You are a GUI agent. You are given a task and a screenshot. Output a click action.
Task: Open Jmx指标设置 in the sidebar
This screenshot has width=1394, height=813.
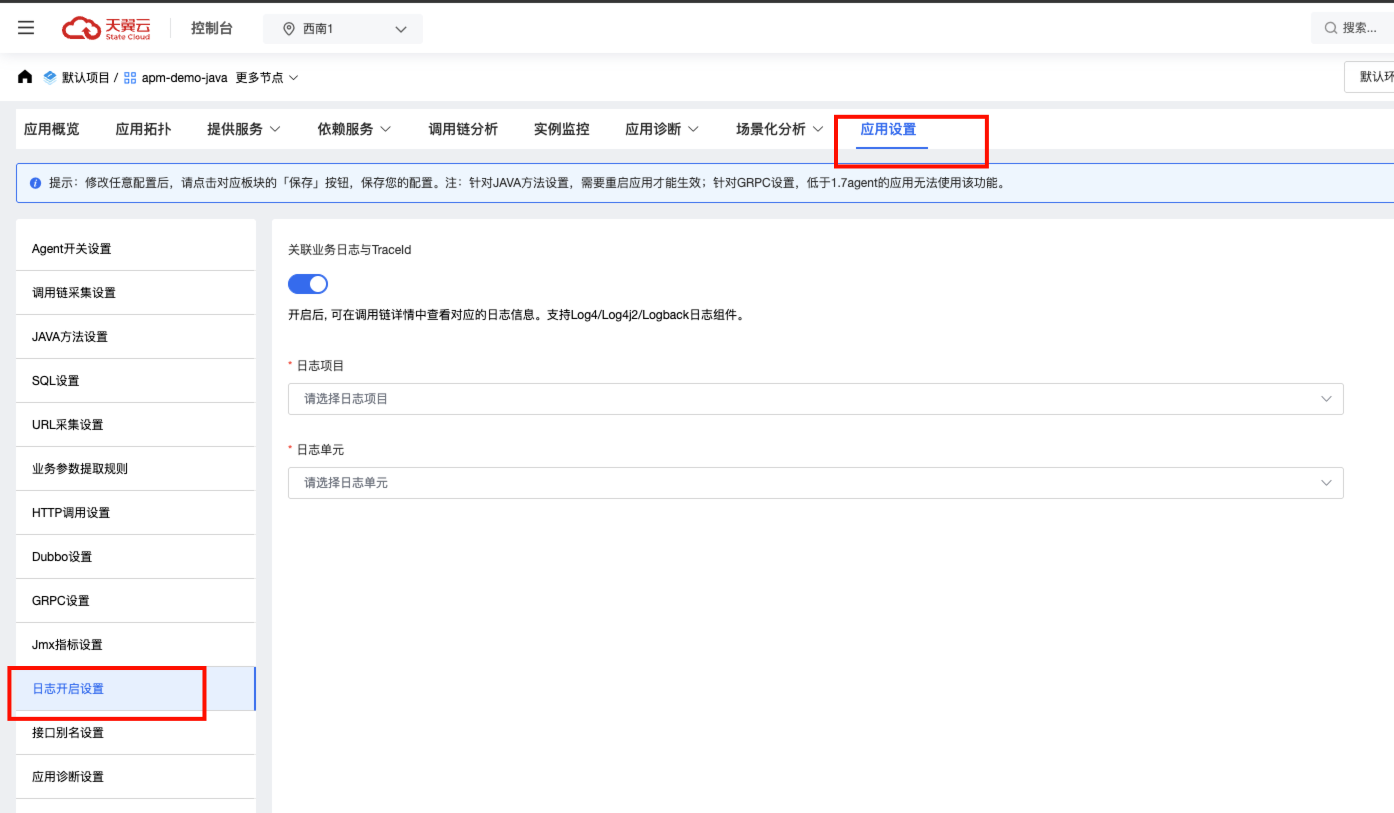coord(136,645)
